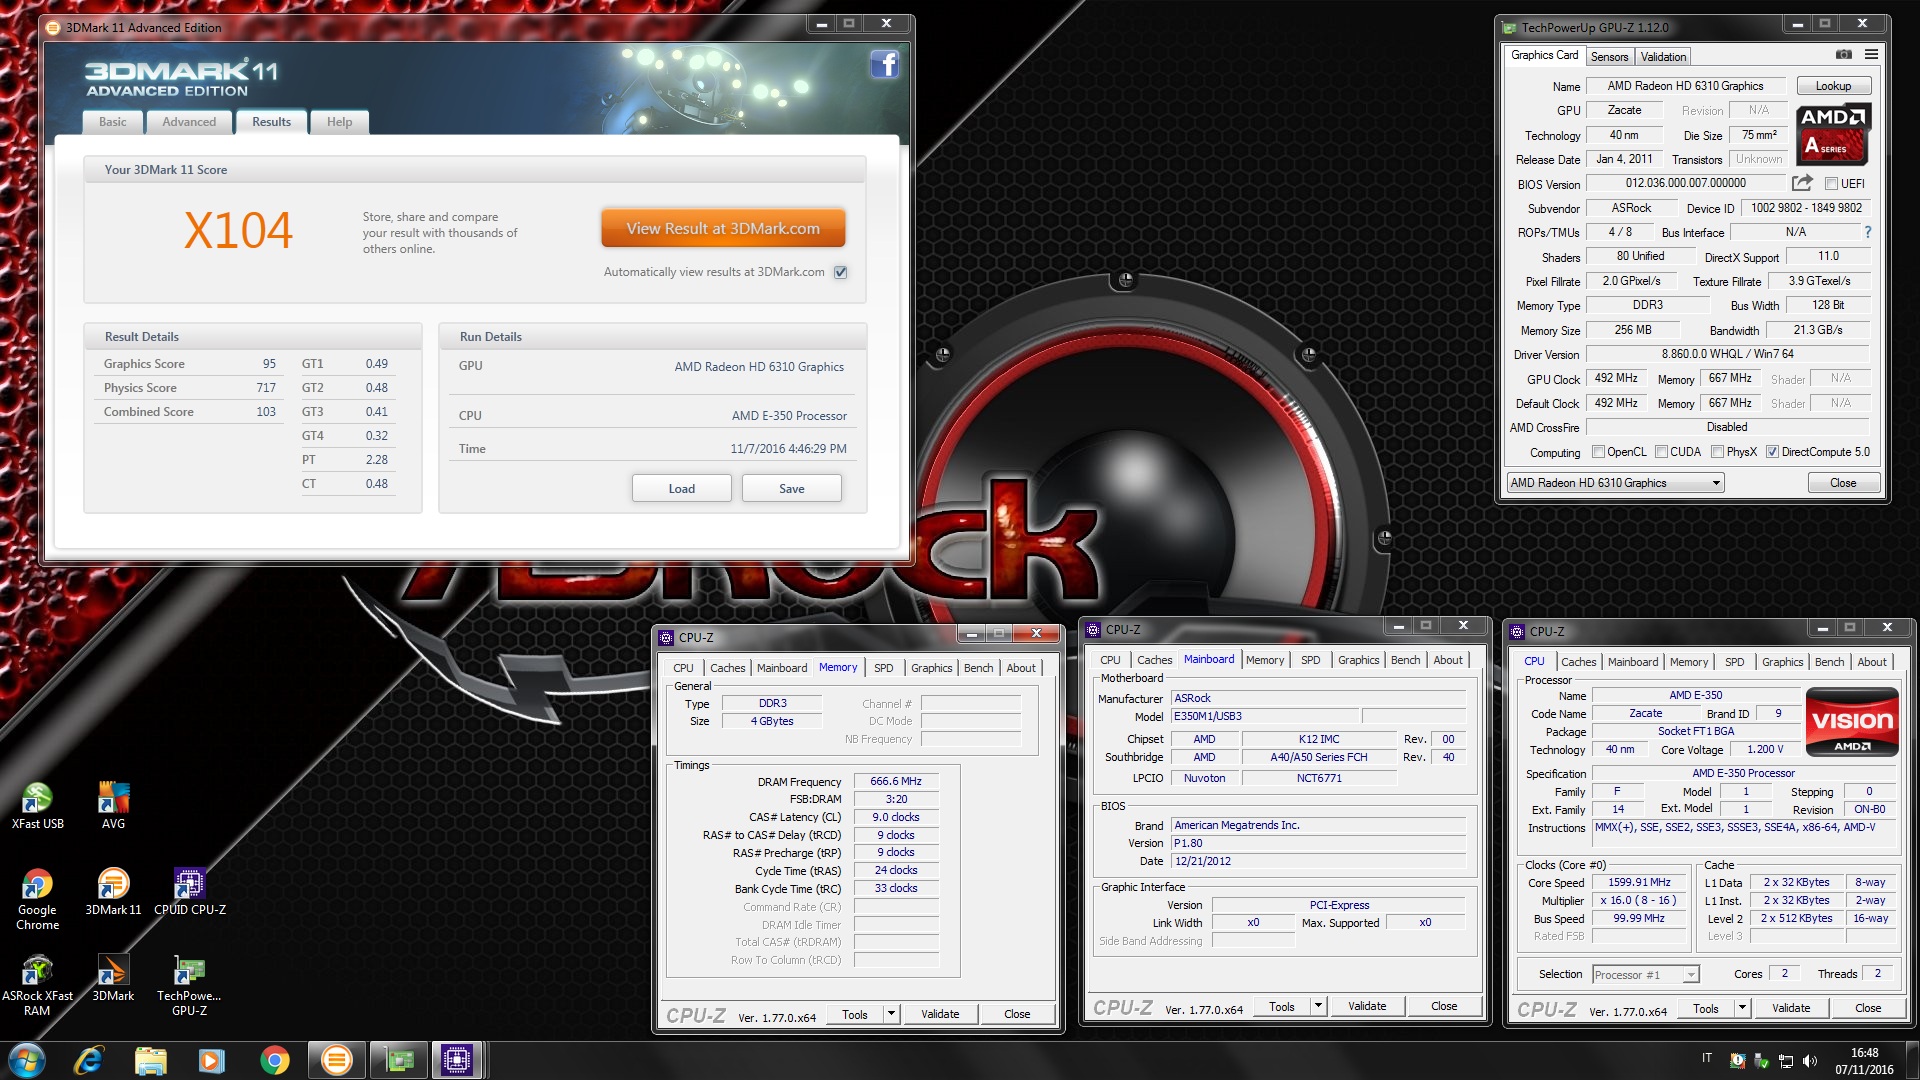Click the GPU name field in GPU-Z

point(1685,86)
